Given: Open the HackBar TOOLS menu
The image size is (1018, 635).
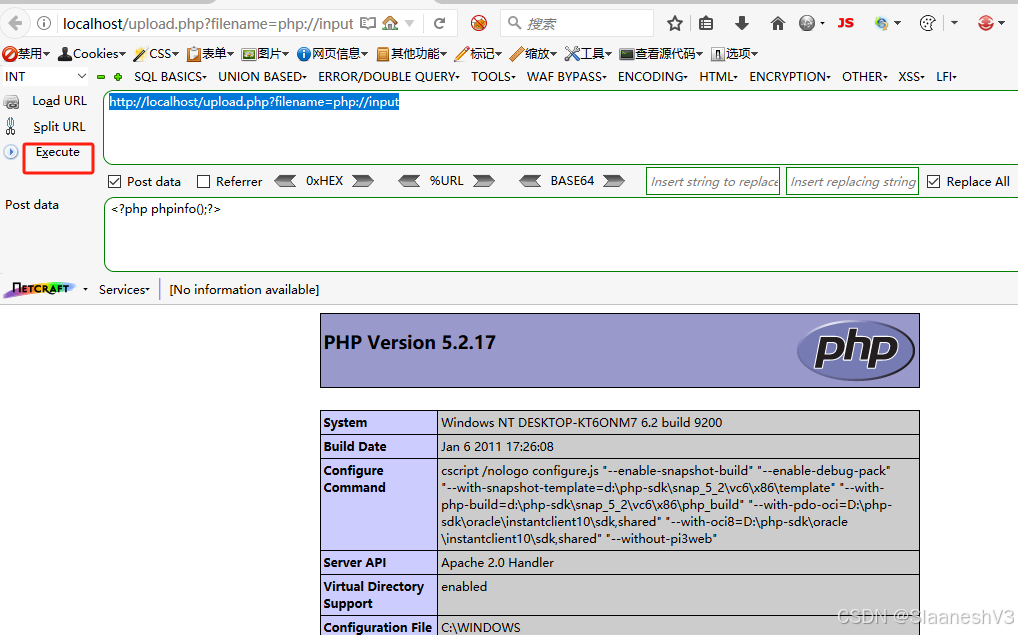Looking at the screenshot, I should tap(493, 77).
